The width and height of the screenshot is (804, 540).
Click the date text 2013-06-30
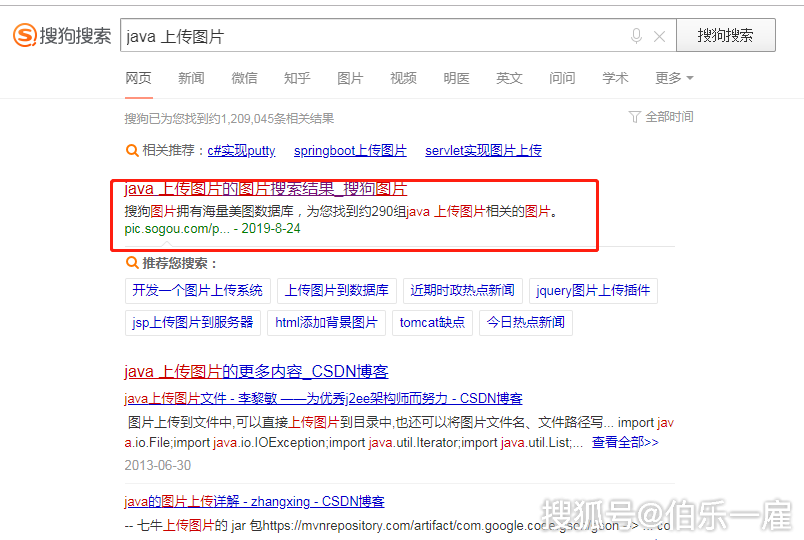(x=157, y=465)
